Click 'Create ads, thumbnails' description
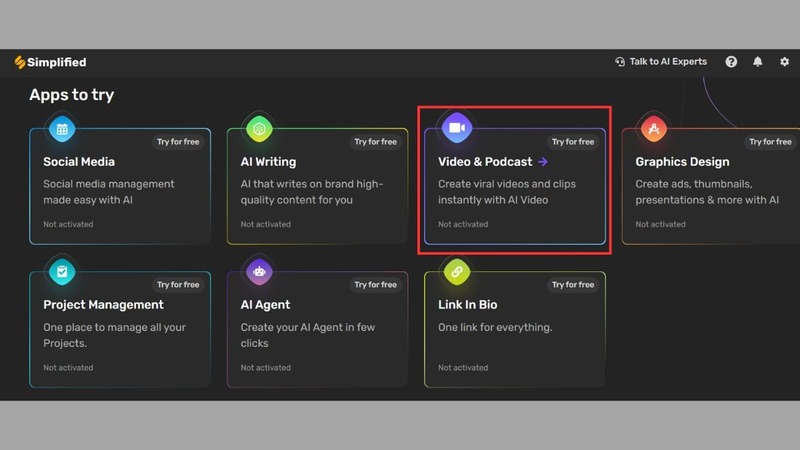The image size is (800, 450). [x=707, y=192]
